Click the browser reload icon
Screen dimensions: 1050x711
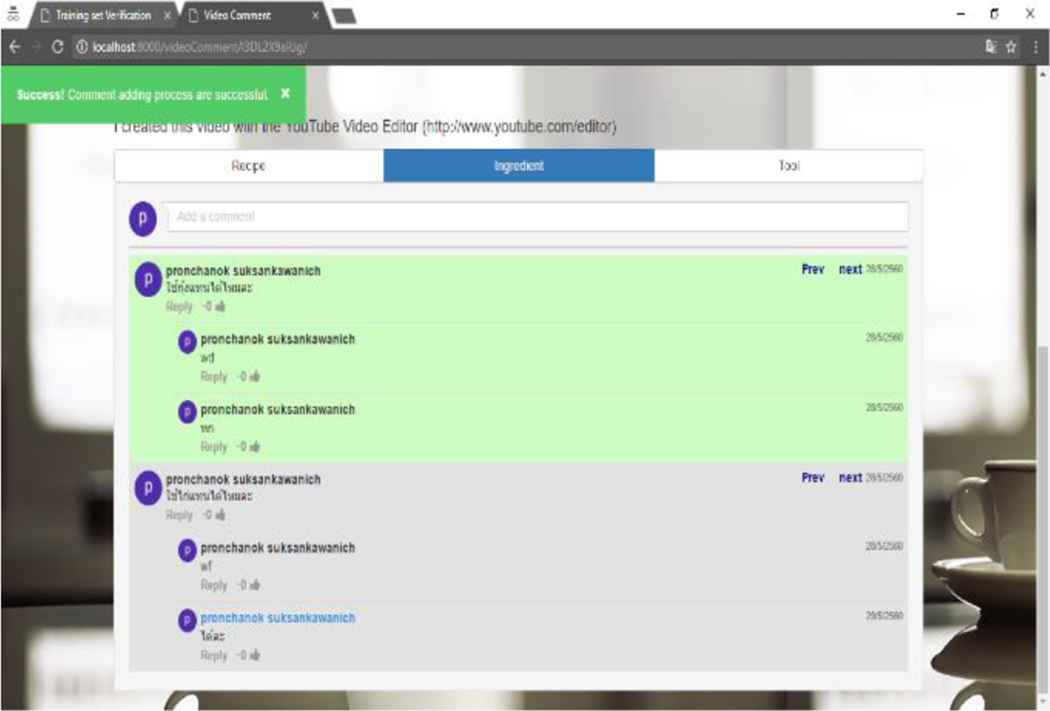57,47
